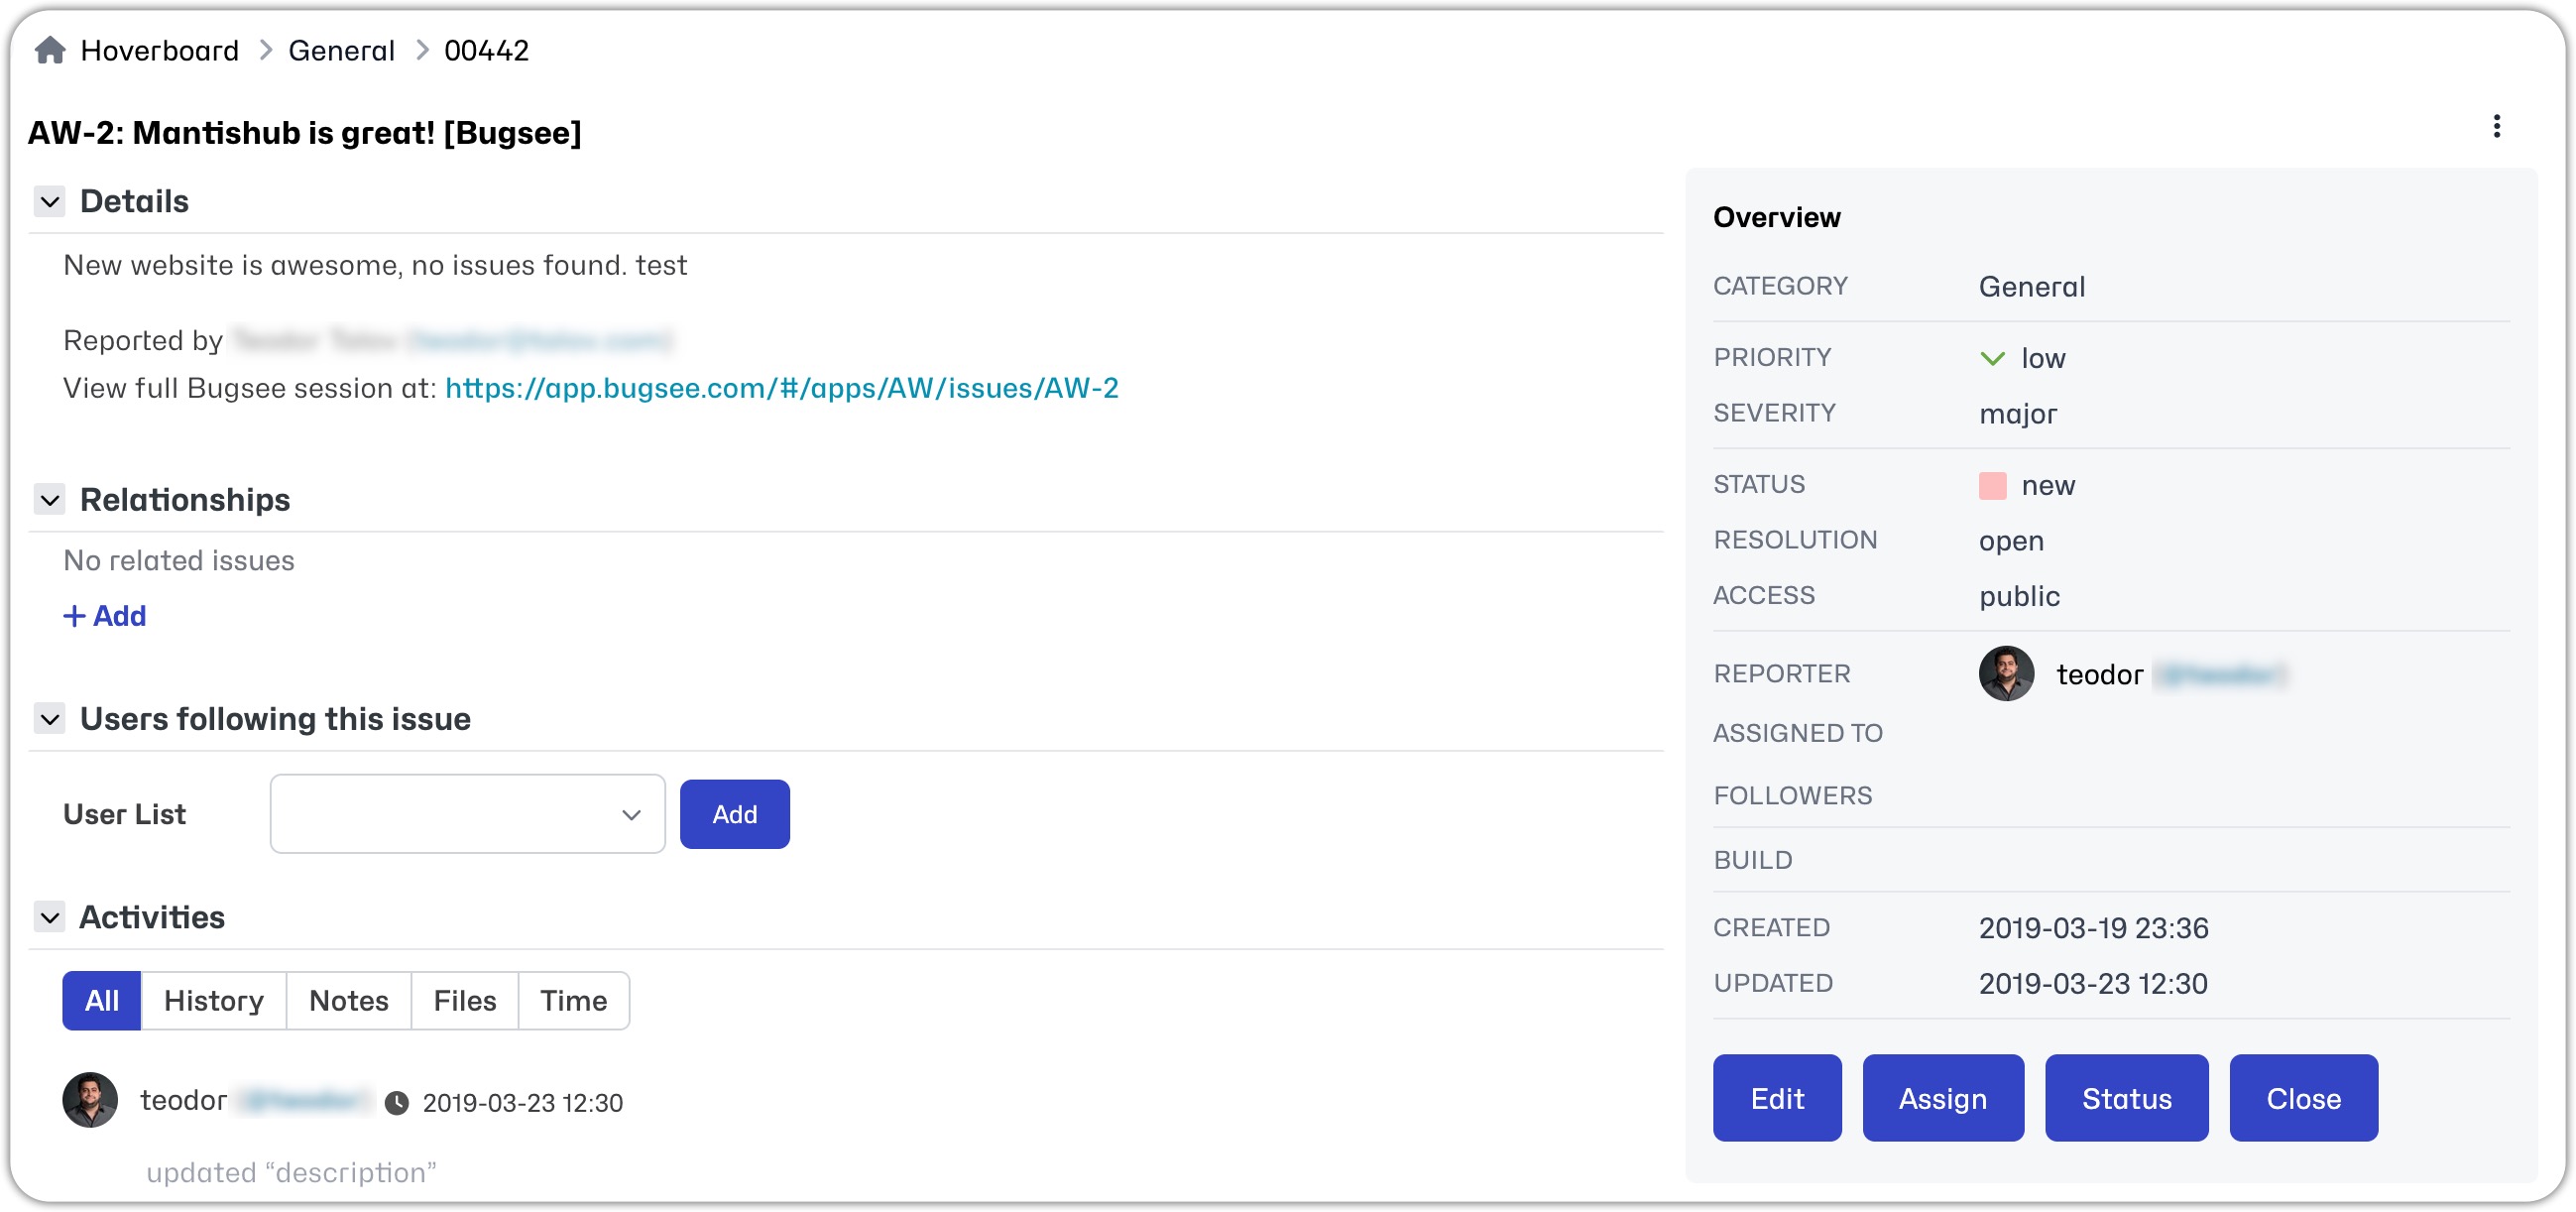
Task: Collapse the Relationships section
Action: [x=50, y=500]
